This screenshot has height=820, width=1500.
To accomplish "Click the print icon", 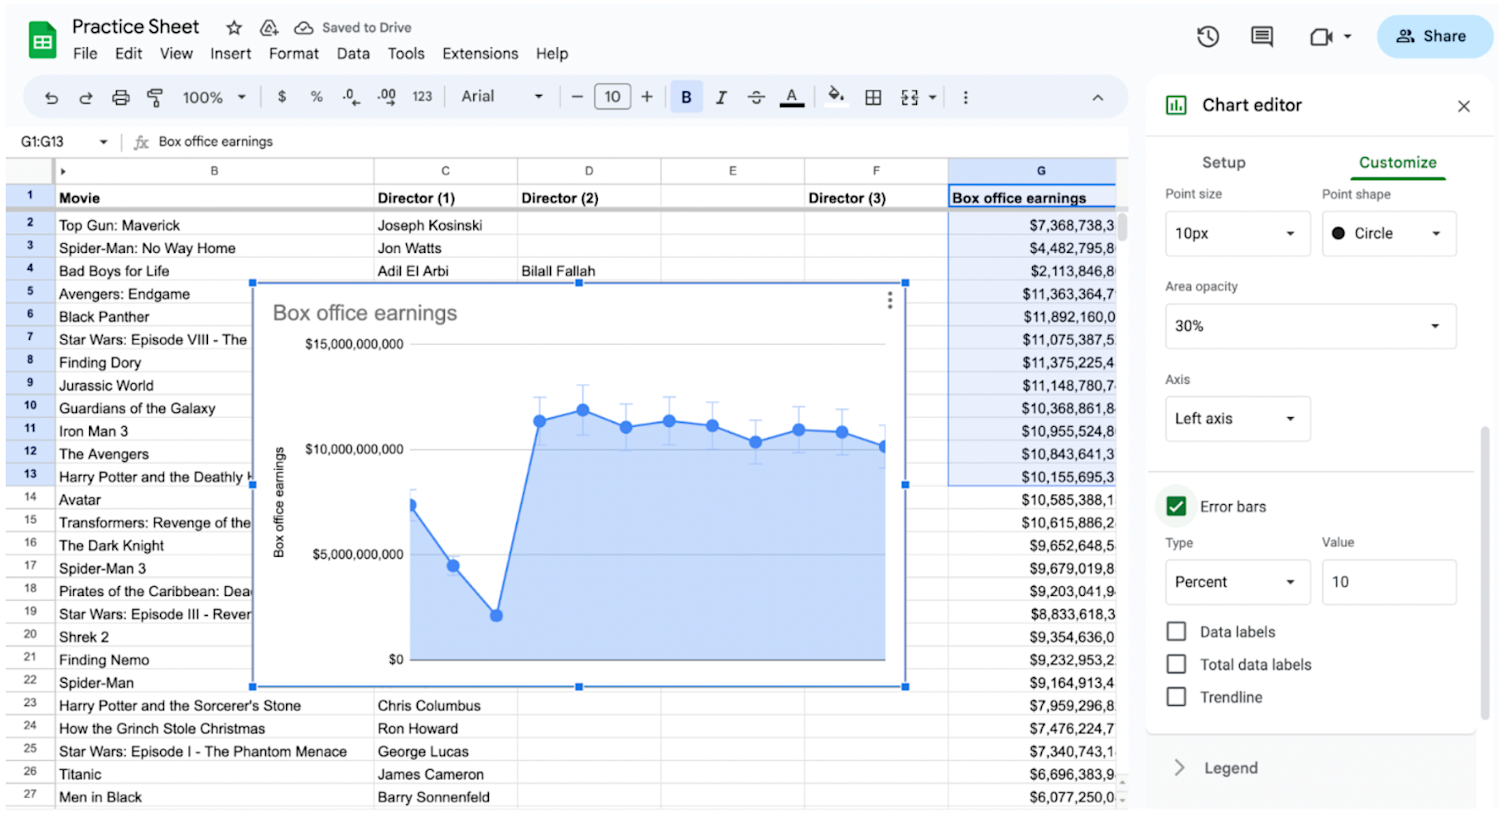I will click(121, 97).
